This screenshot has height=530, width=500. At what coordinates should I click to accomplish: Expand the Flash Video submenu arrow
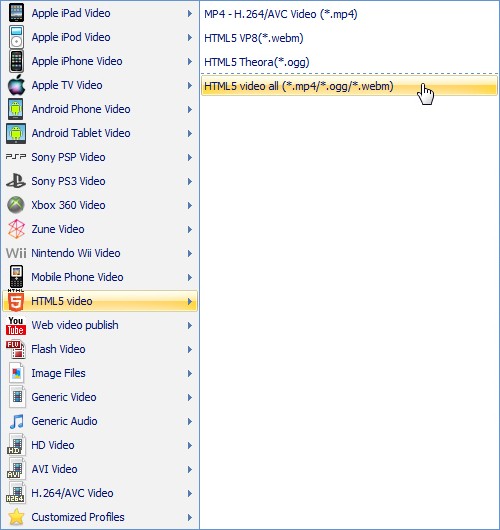(190, 350)
